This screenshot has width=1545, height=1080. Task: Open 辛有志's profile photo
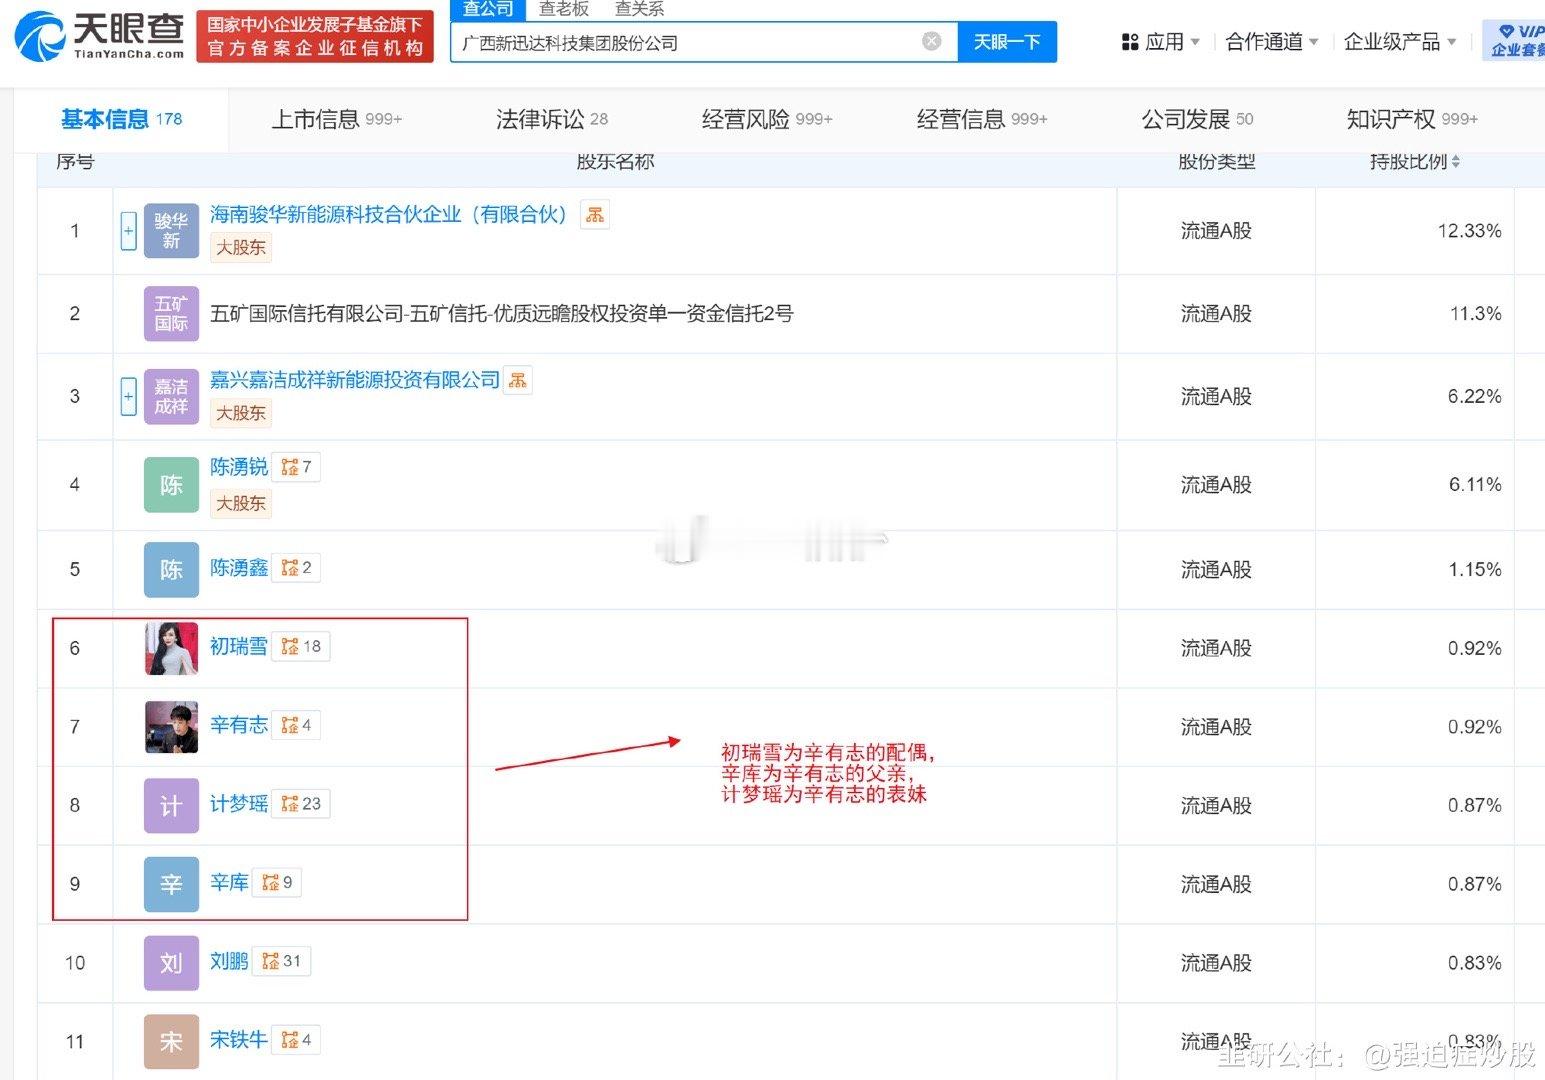[171, 727]
